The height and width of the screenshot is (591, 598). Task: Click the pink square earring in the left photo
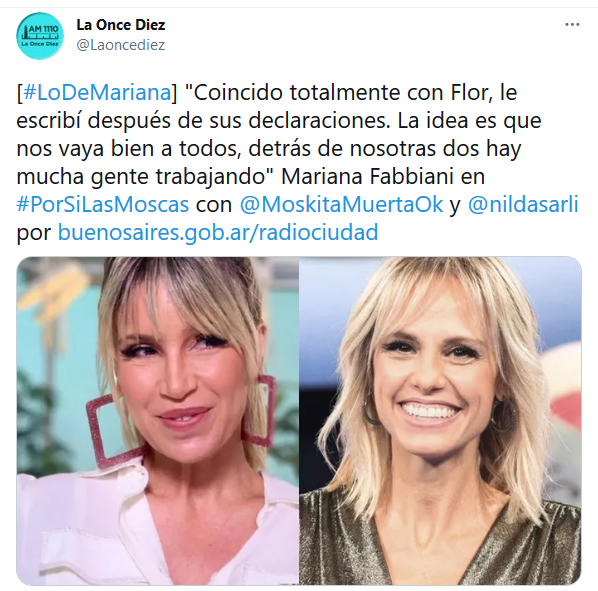112,431
